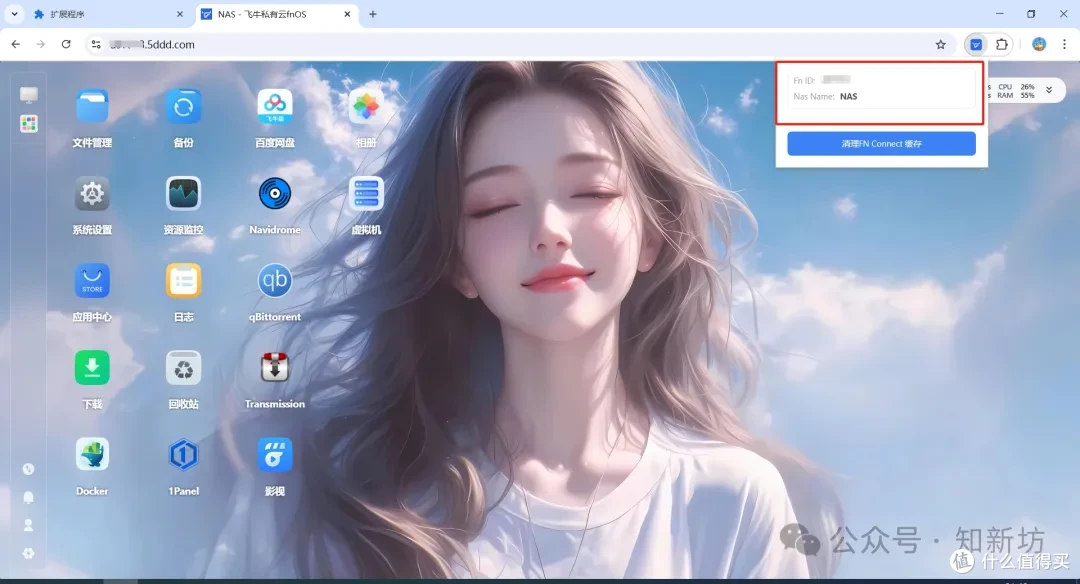This screenshot has height=584, width=1080.
Task: Open Chrome profile avatar
Action: (x=1039, y=45)
